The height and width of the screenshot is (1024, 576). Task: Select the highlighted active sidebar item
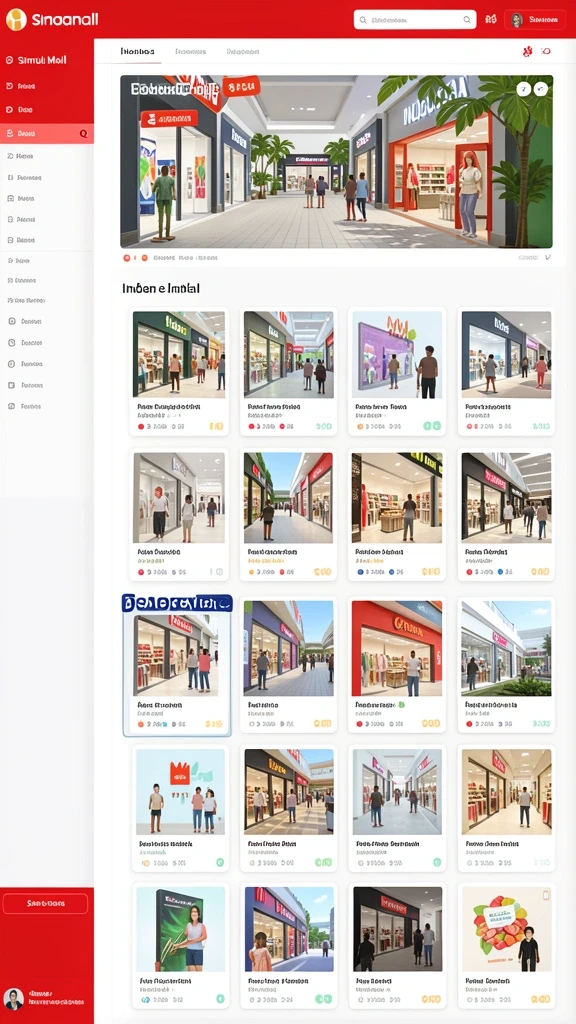coord(47,133)
